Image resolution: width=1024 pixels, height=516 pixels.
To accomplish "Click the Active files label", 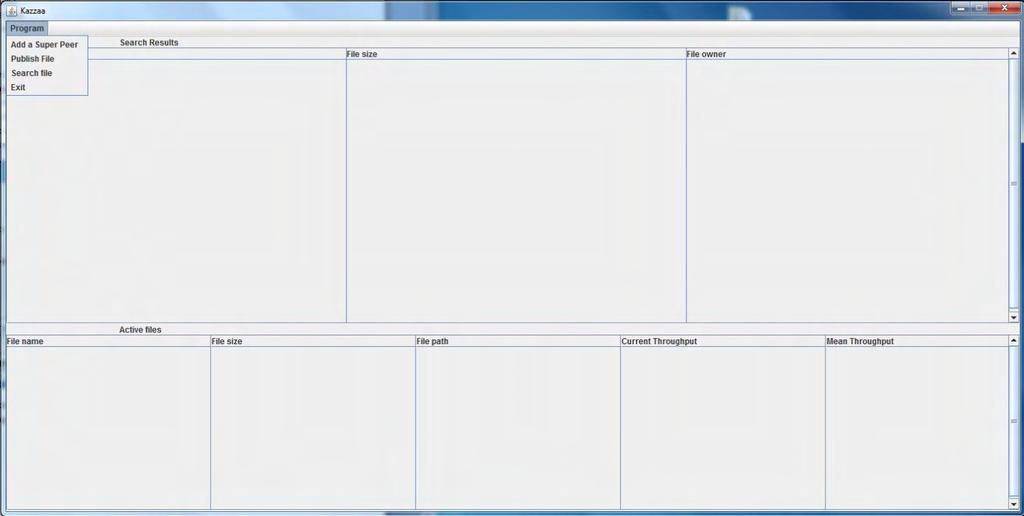I will pos(140,330).
